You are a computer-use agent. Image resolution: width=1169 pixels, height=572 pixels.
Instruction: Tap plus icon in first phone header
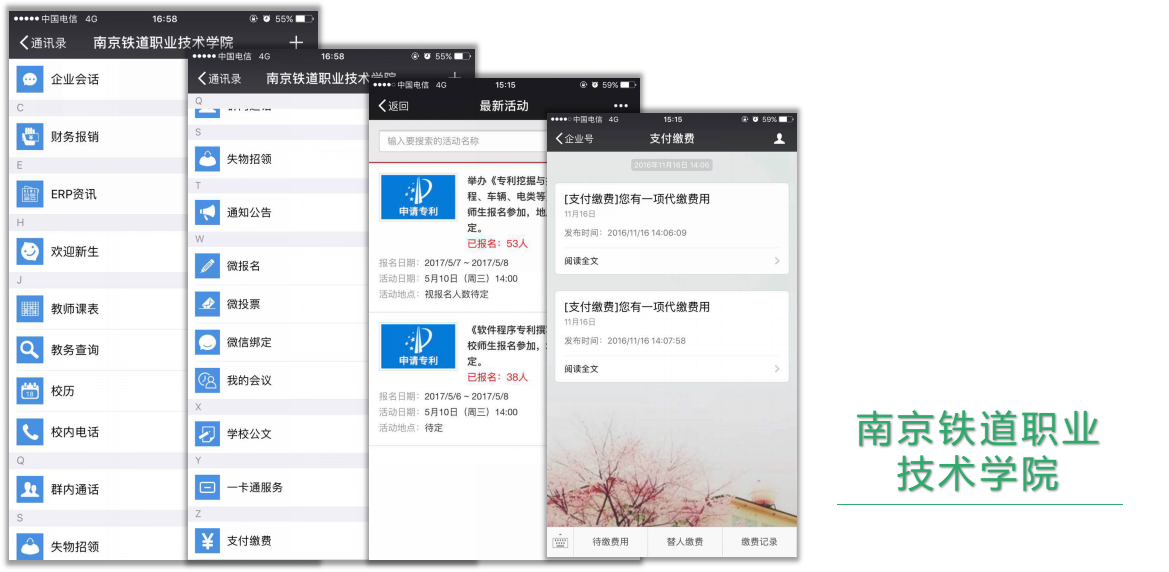(x=296, y=43)
